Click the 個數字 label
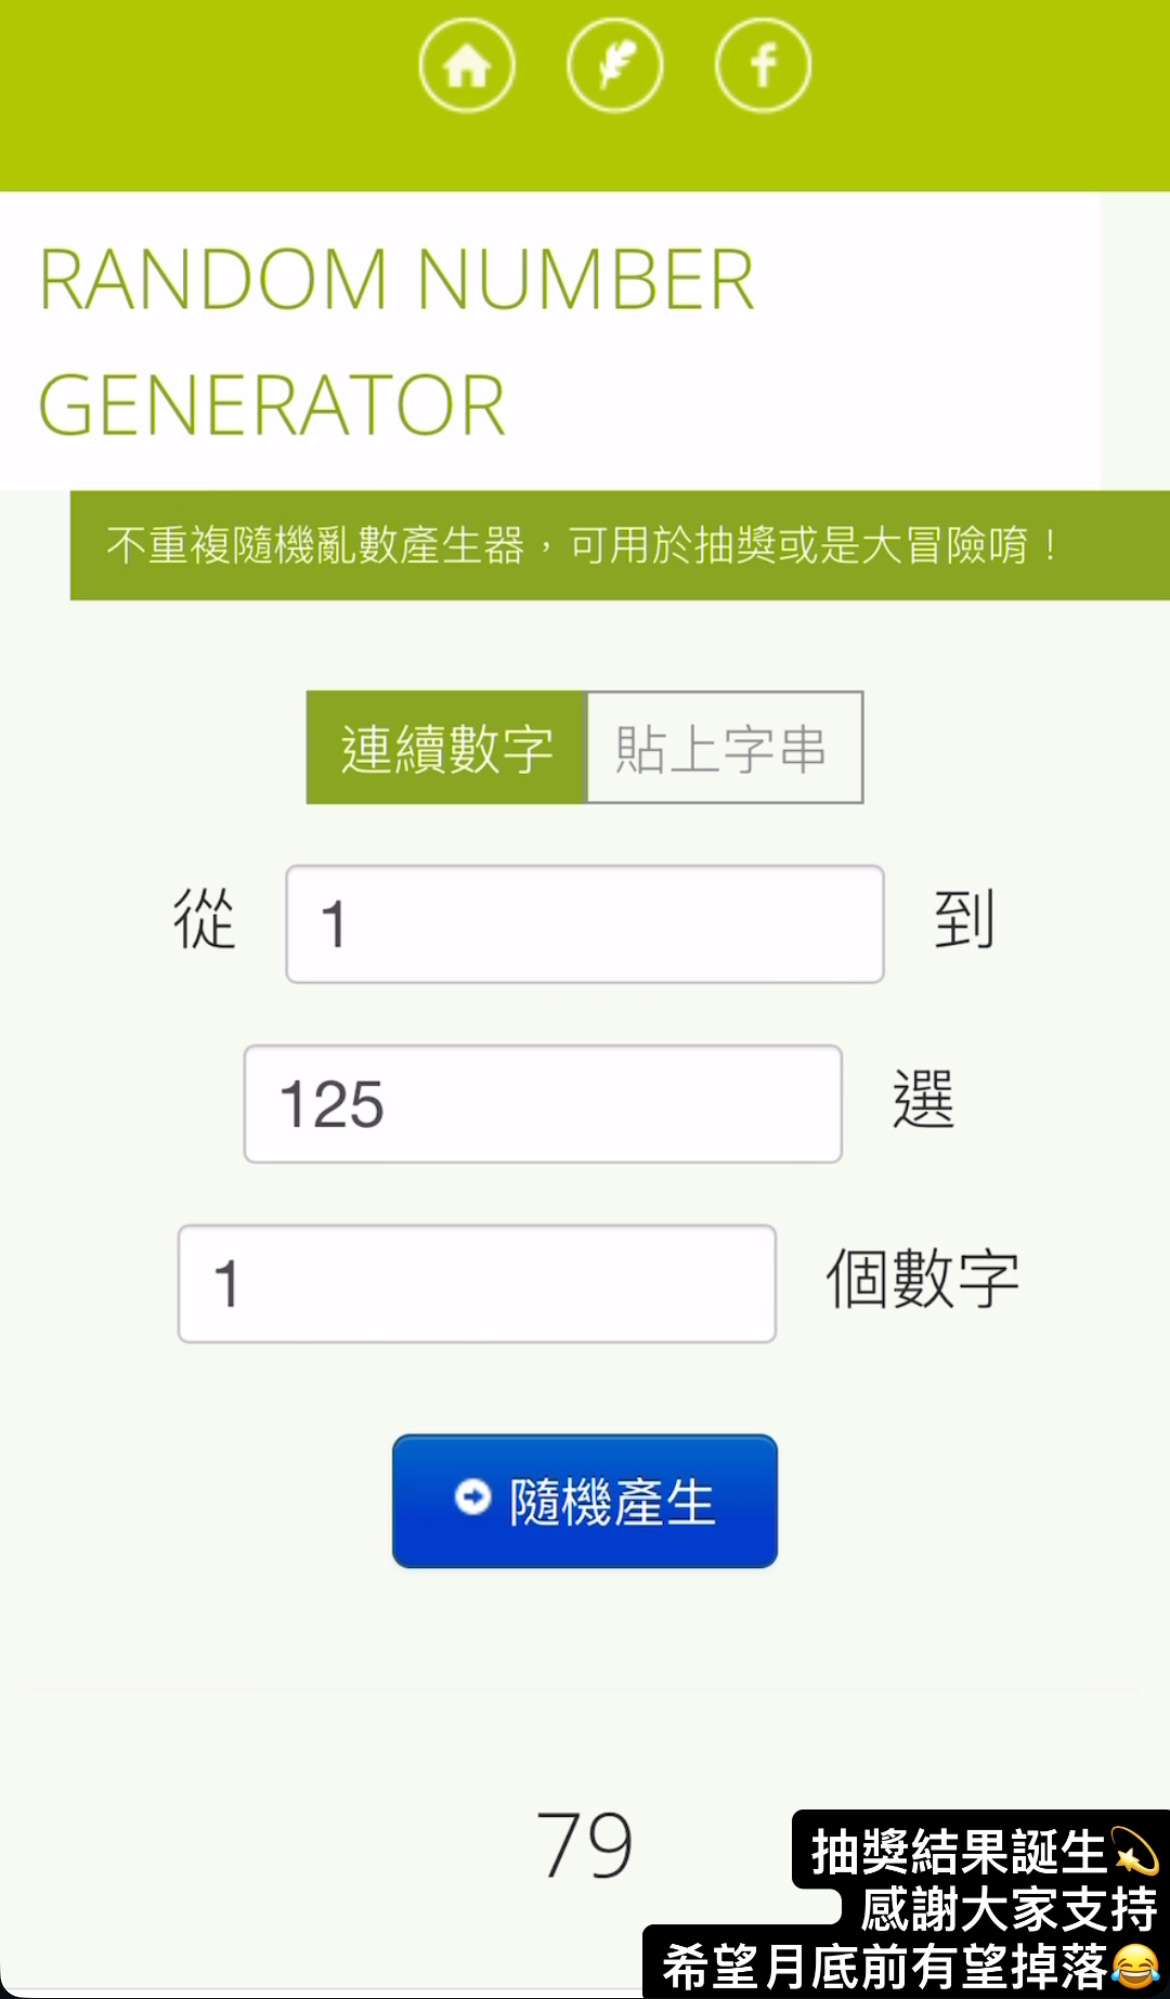The image size is (1170, 1999). click(922, 1279)
